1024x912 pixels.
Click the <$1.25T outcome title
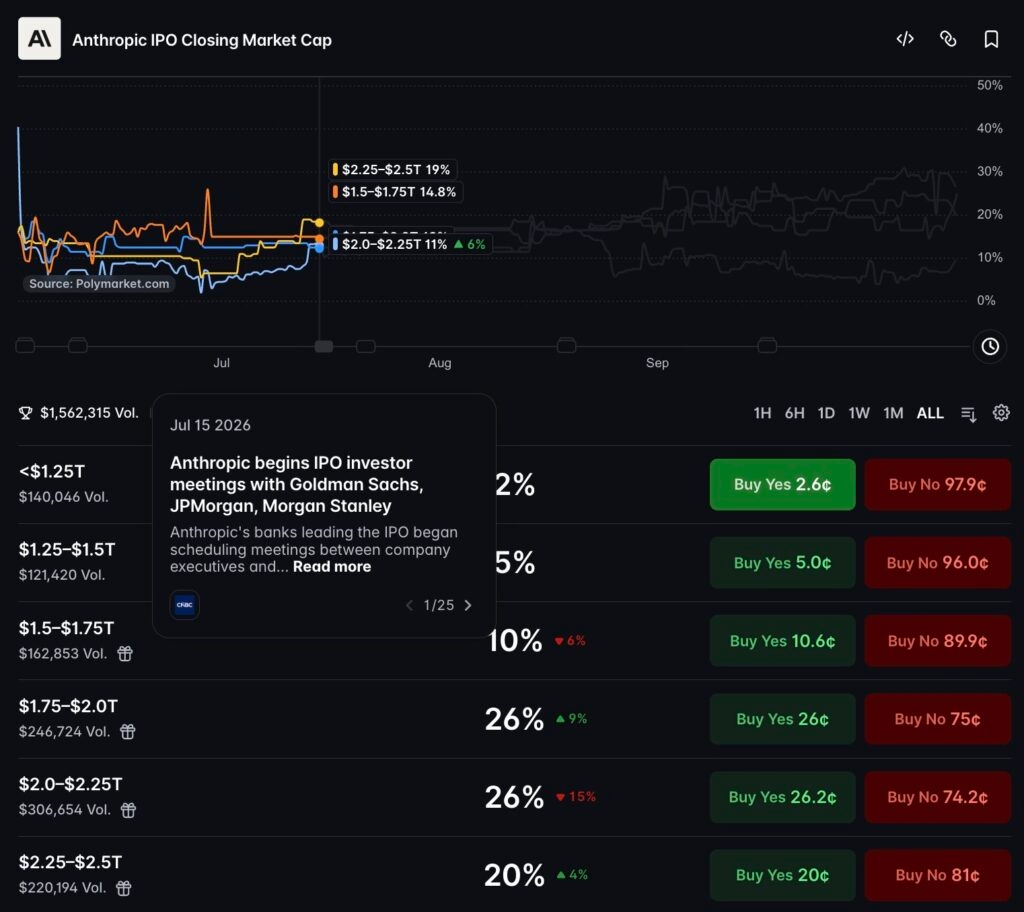pos(52,471)
